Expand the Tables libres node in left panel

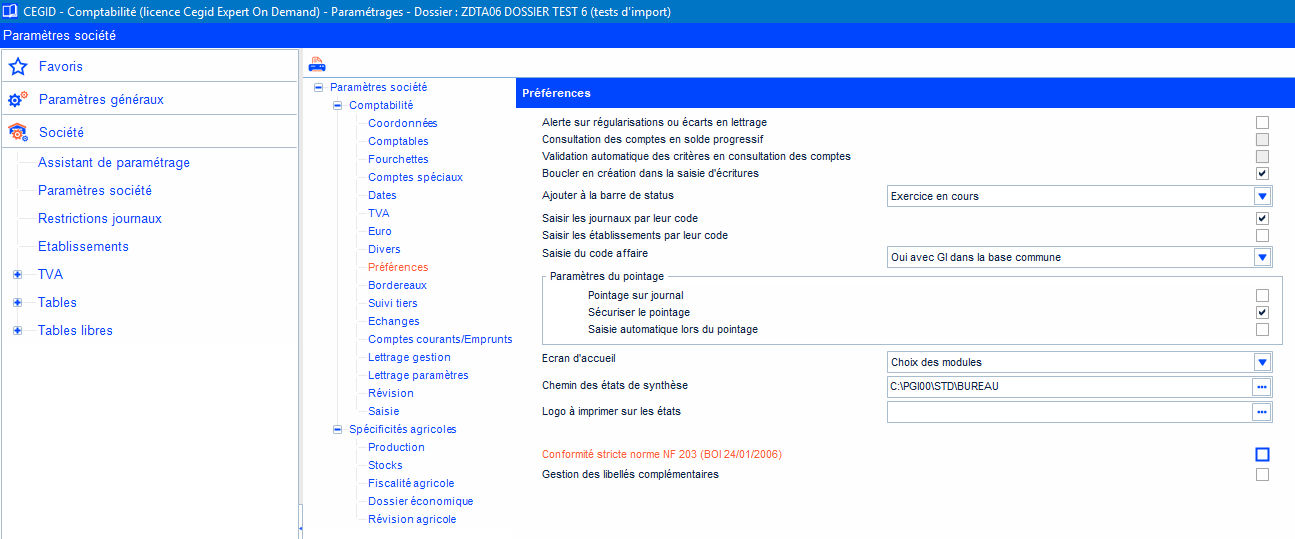click(x=17, y=331)
